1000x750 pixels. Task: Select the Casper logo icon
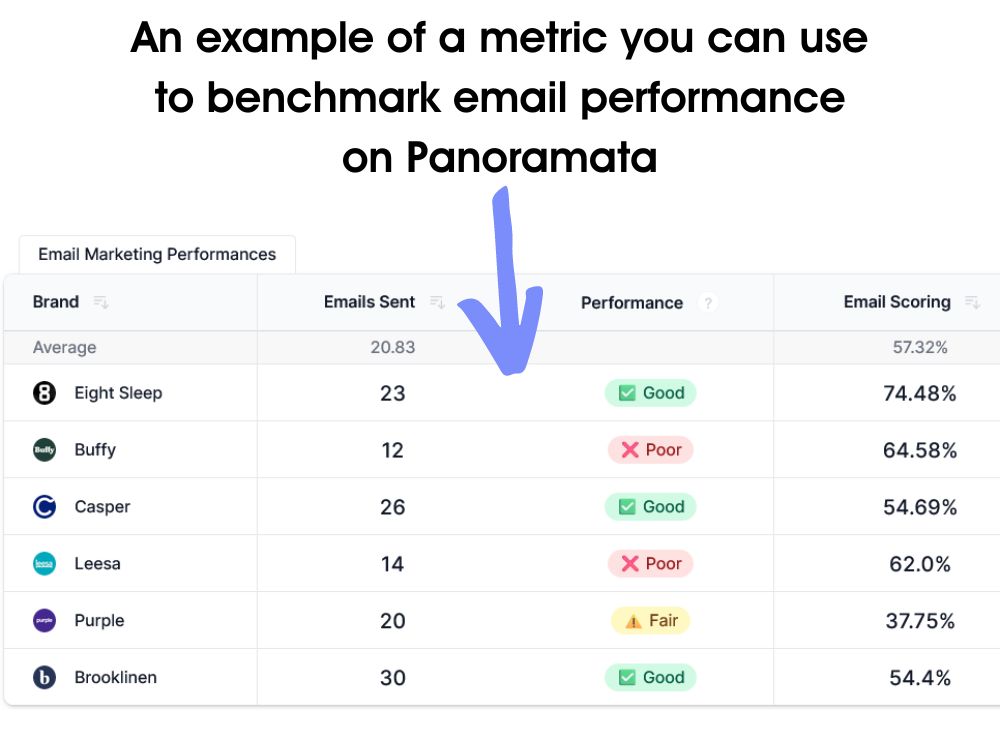(44, 506)
